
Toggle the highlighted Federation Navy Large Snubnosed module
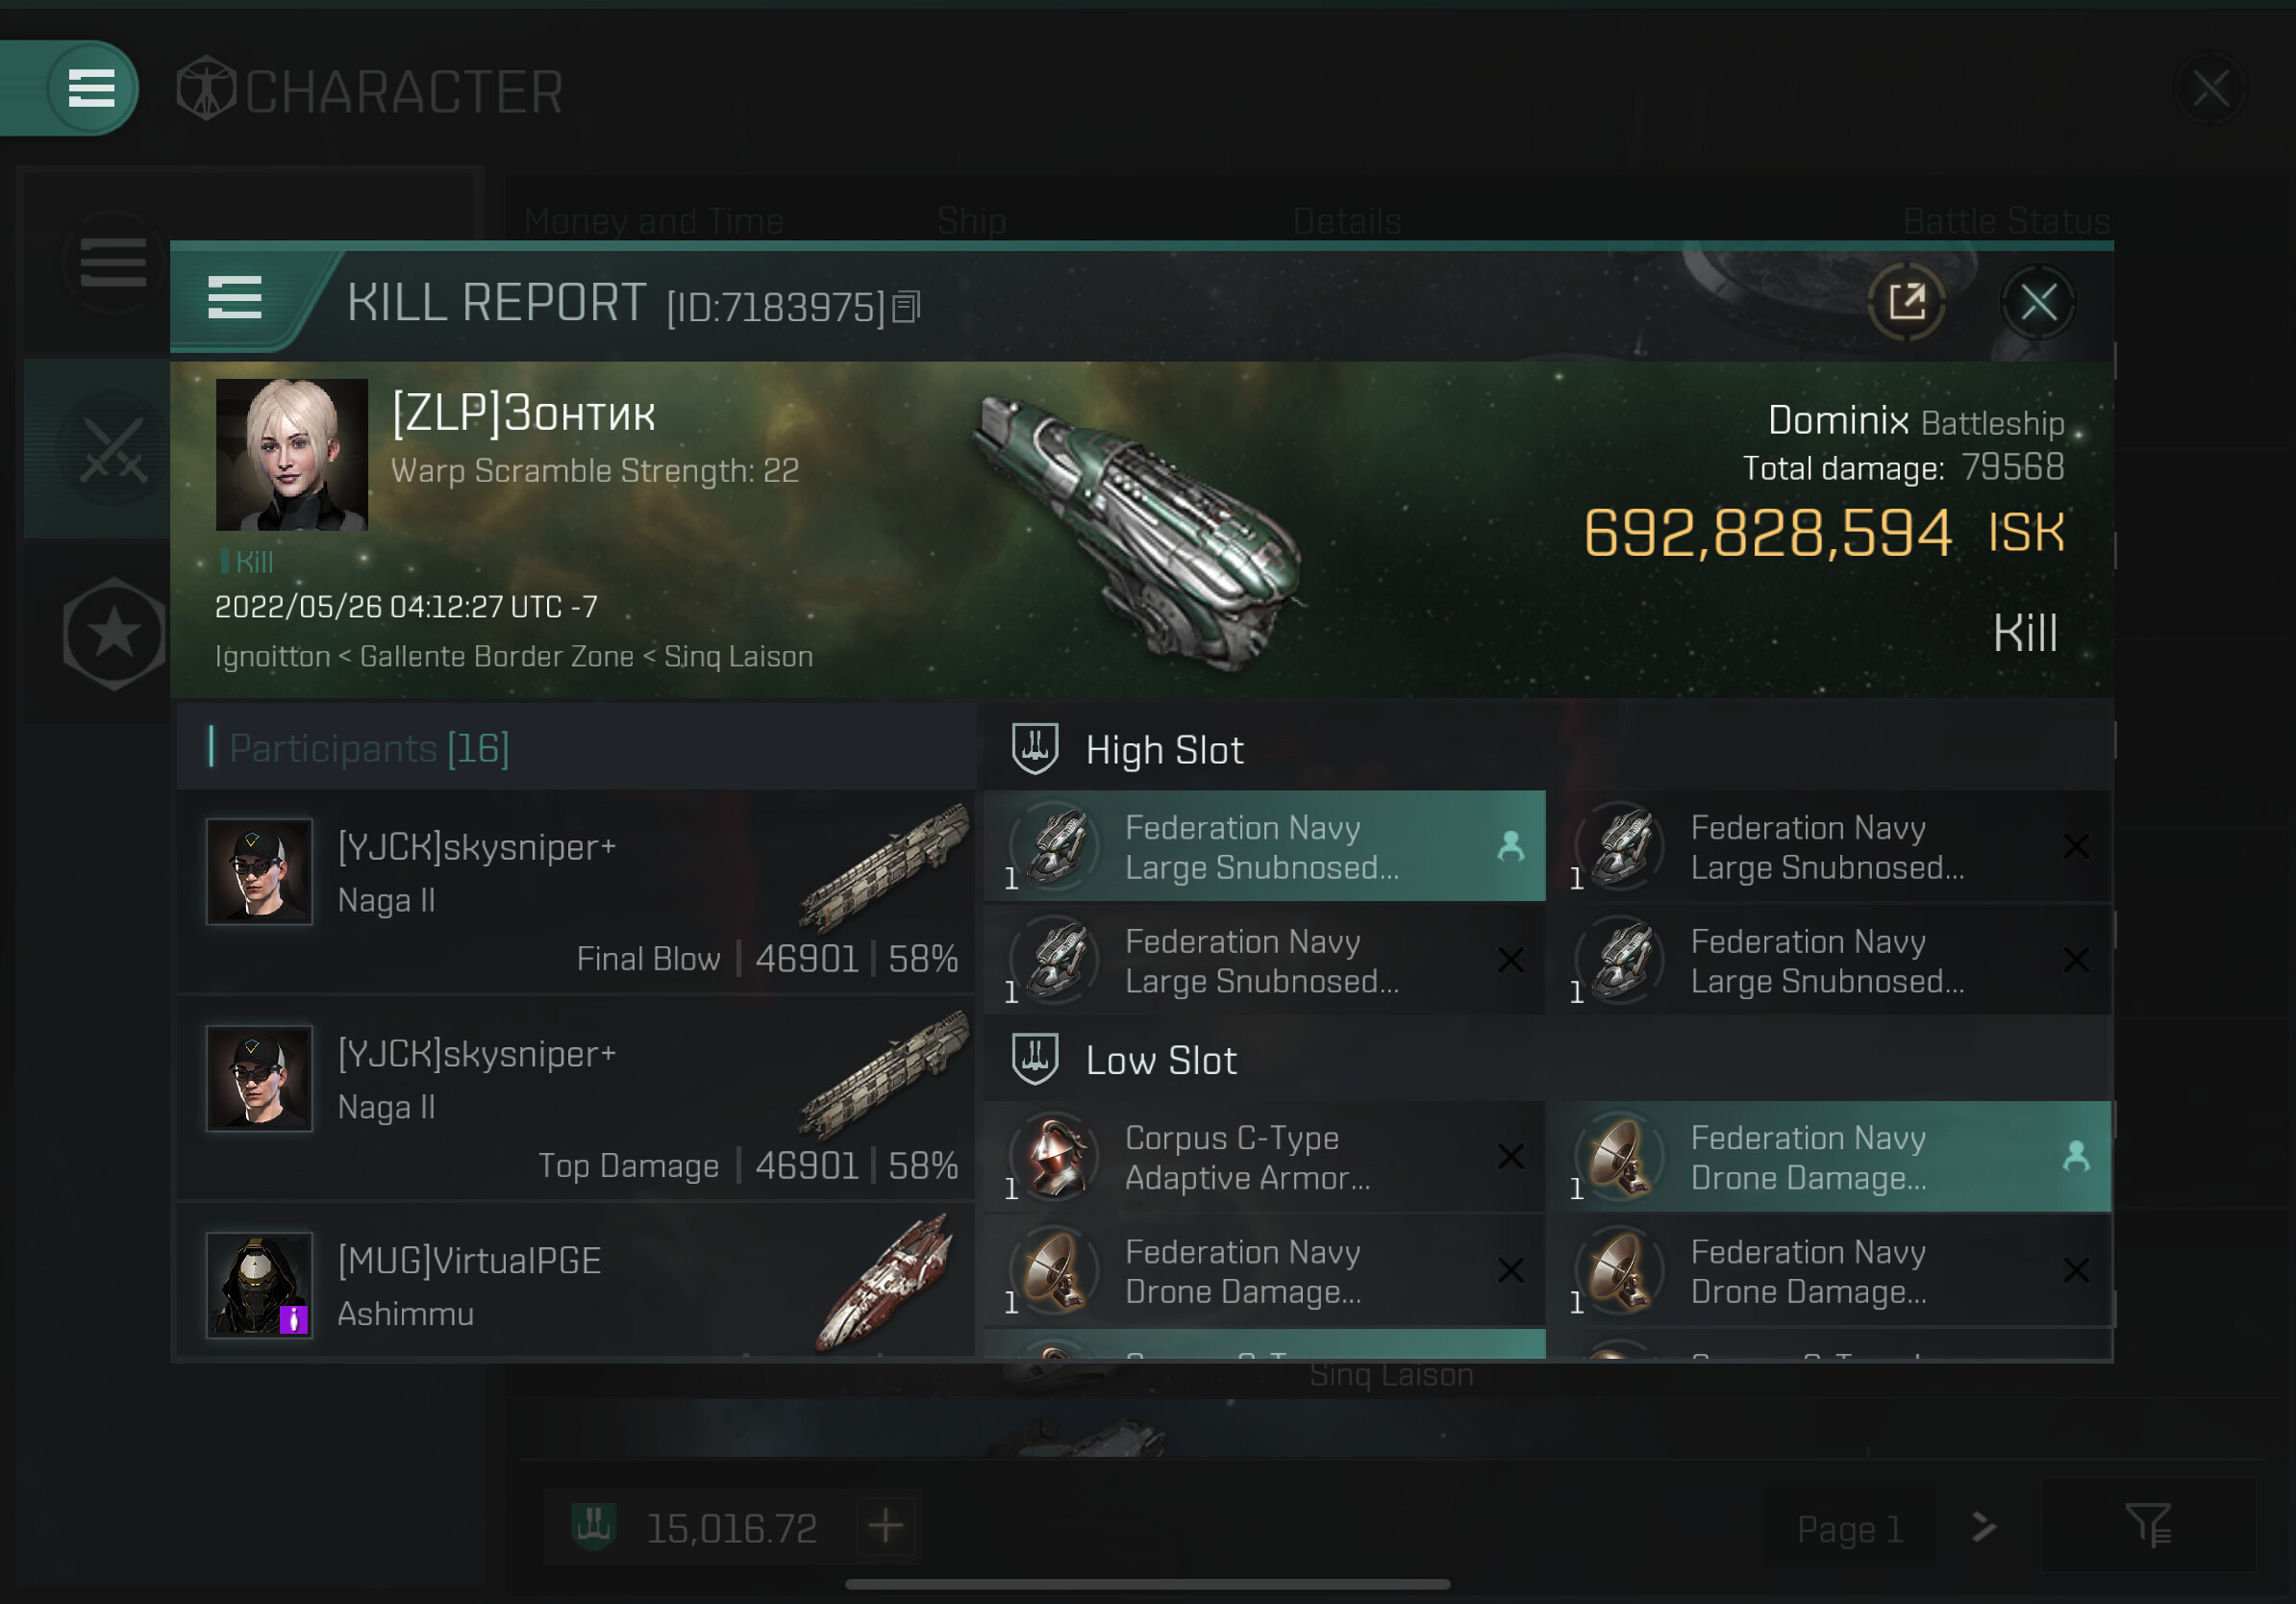tap(1265, 847)
